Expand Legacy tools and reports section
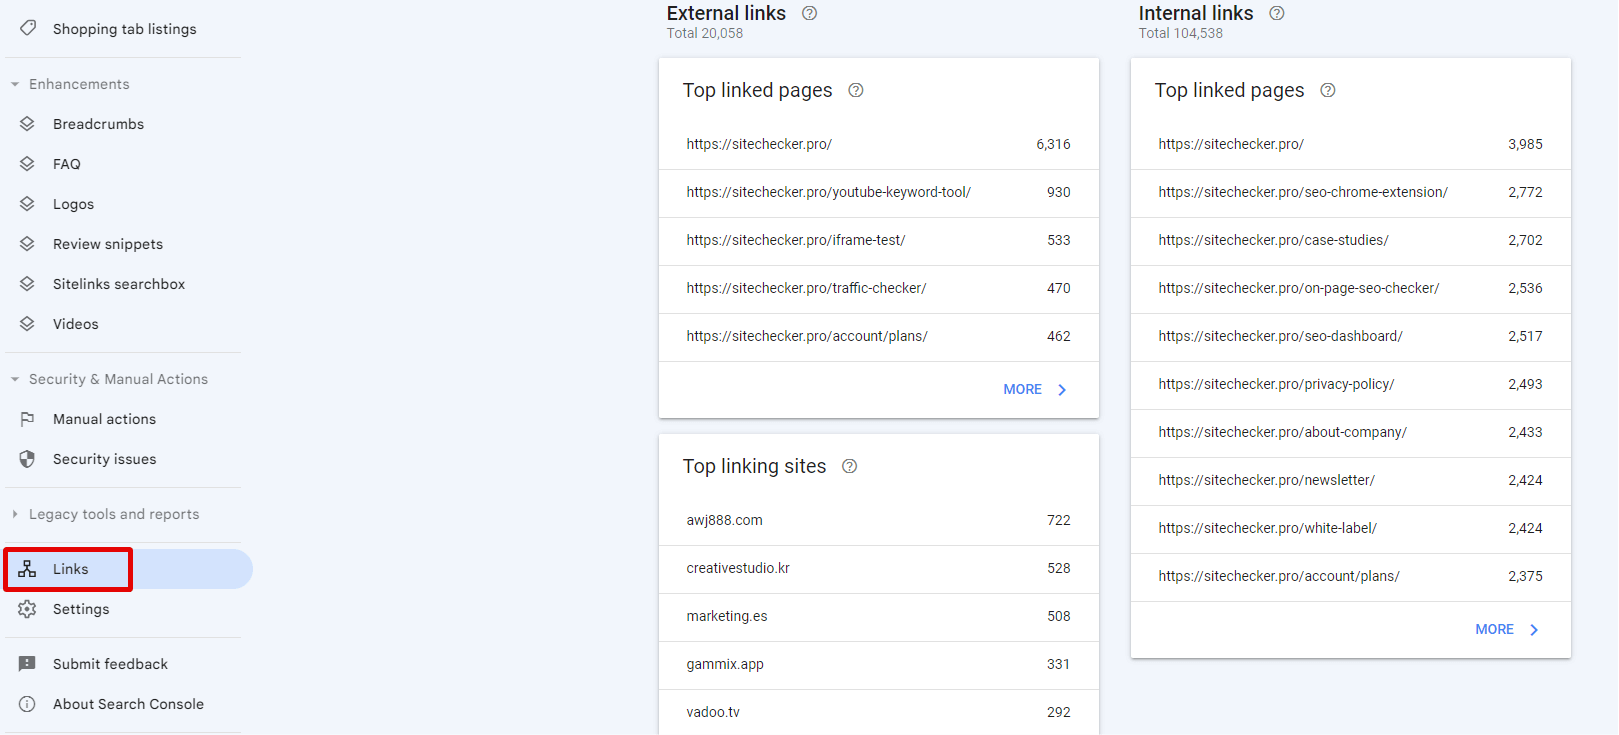The width and height of the screenshot is (1619, 735). [15, 514]
